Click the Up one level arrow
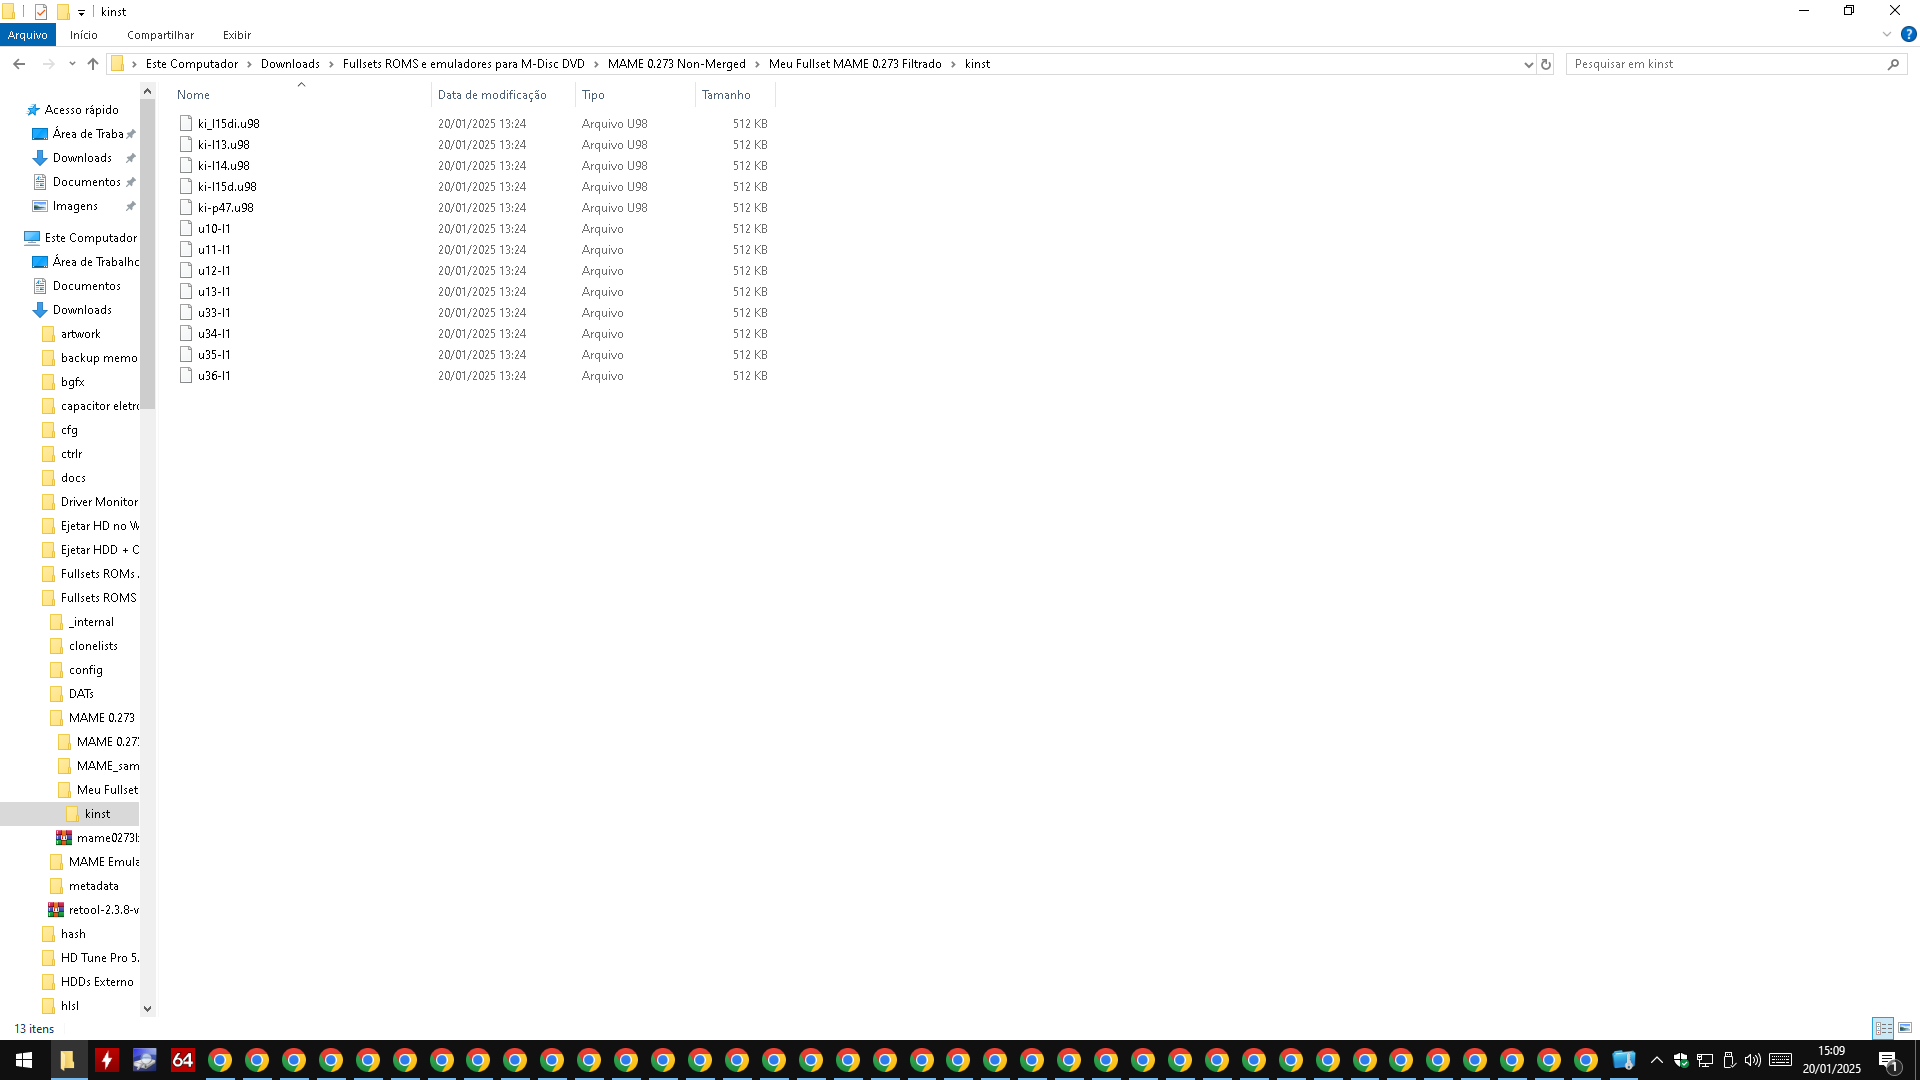 93,64
